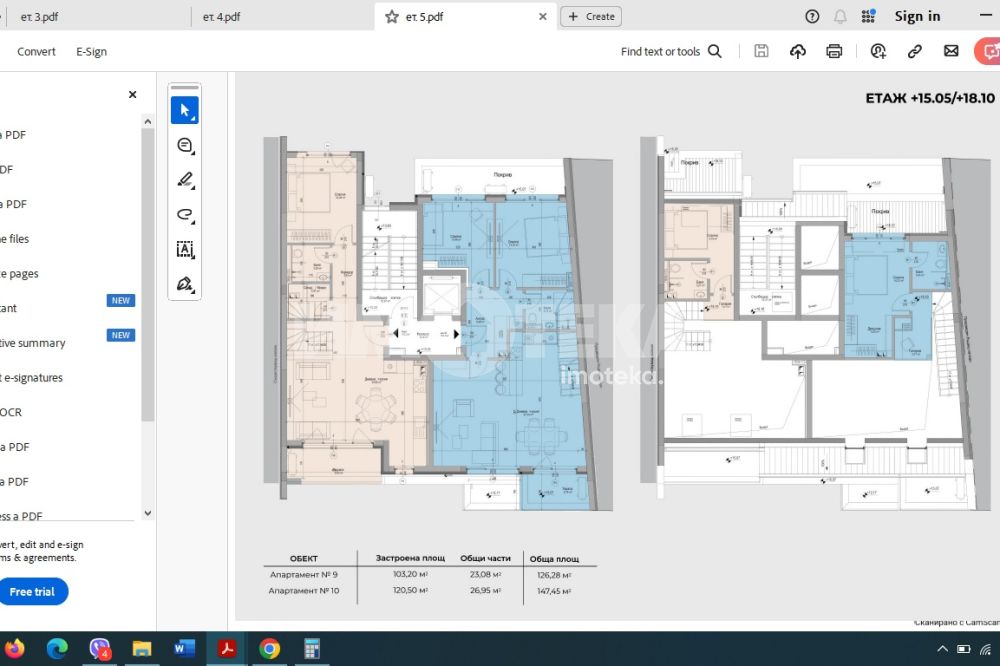Image resolution: width=1000 pixels, height=666 pixels.
Task: Open the Fill & Sign pen tool
Action: [184, 284]
